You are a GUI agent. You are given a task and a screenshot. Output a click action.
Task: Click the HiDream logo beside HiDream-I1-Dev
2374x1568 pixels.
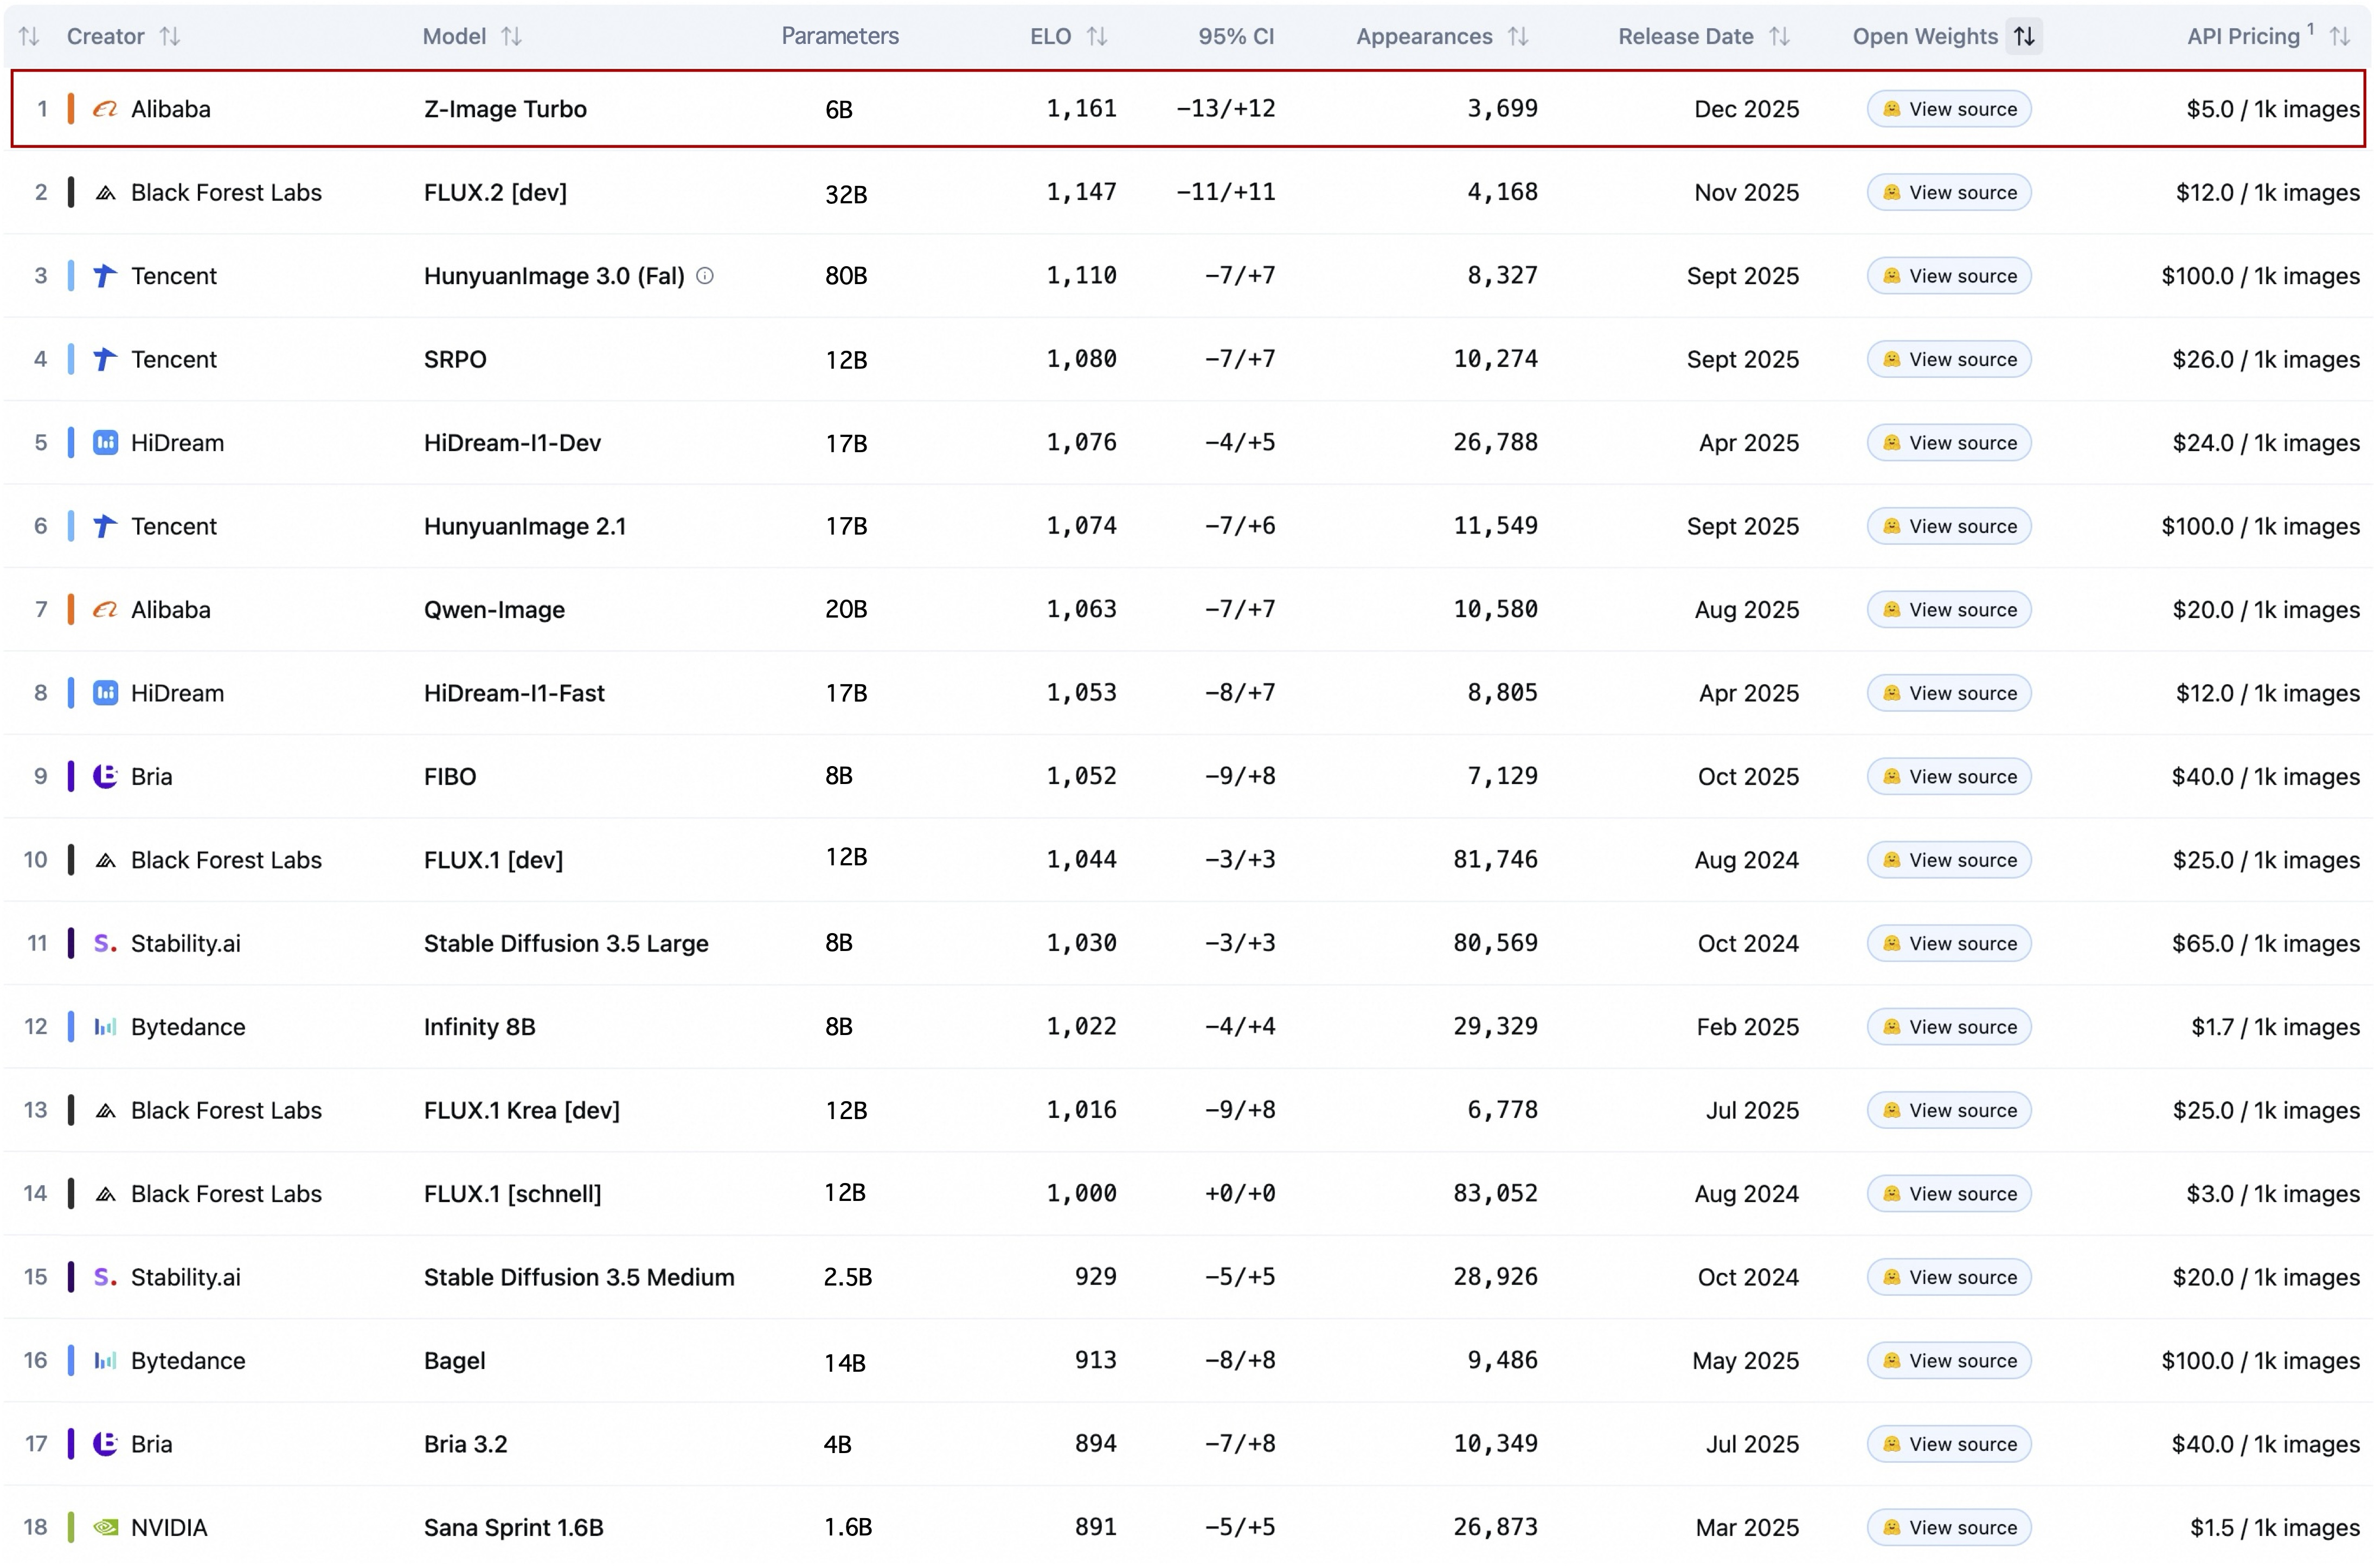105,443
